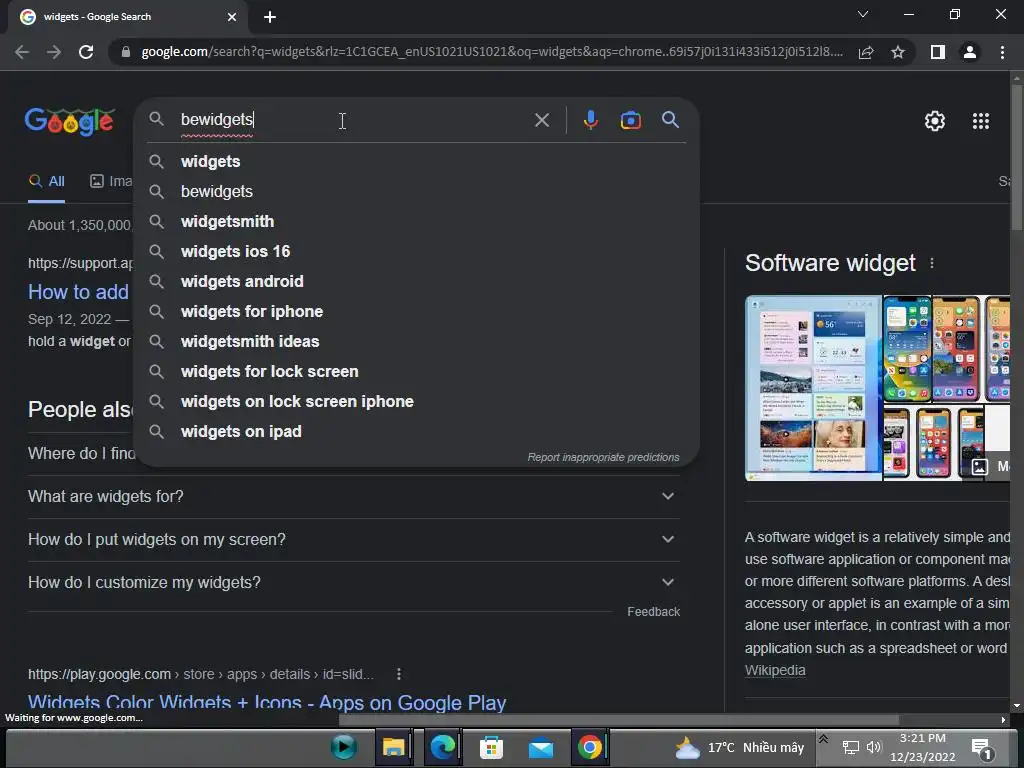Open the Google apps grid
This screenshot has height=768, width=1024.
[980, 121]
